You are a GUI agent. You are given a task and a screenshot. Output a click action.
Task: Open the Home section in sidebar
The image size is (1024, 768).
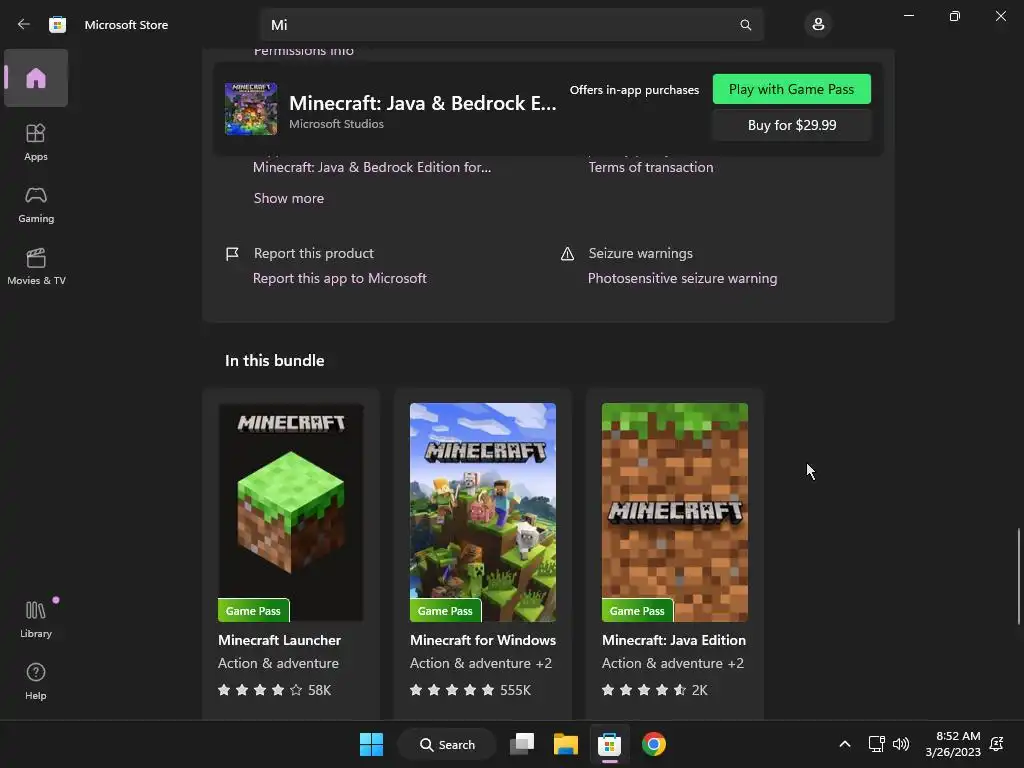click(x=36, y=78)
